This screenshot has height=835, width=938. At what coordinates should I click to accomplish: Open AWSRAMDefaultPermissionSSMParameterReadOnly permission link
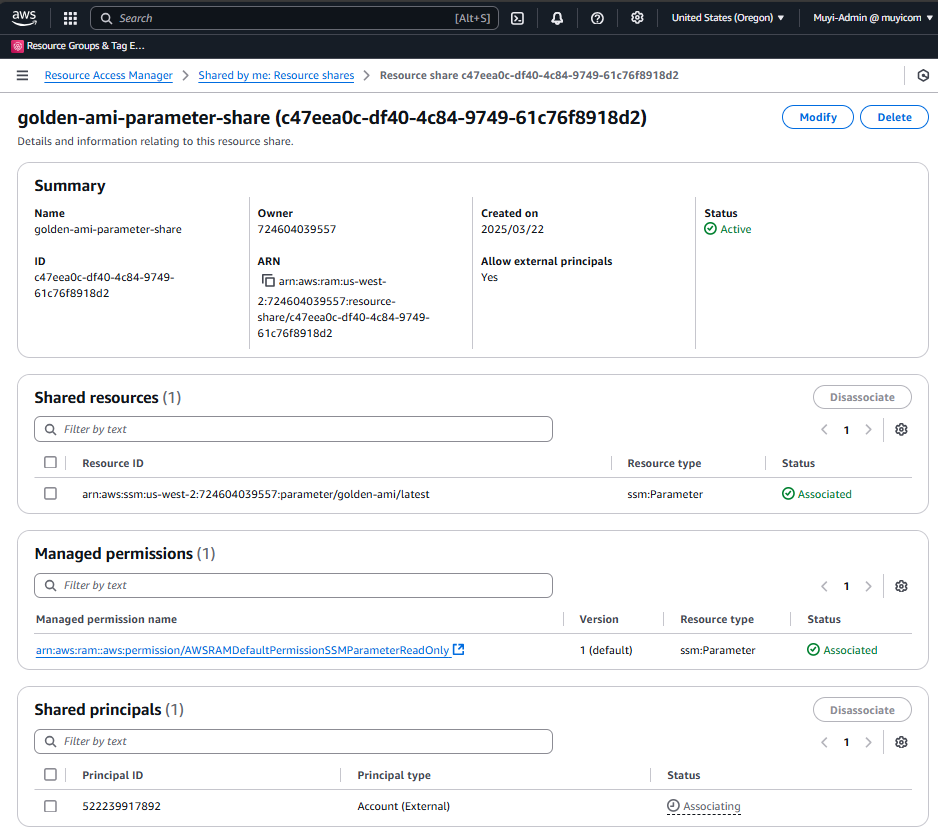click(242, 650)
